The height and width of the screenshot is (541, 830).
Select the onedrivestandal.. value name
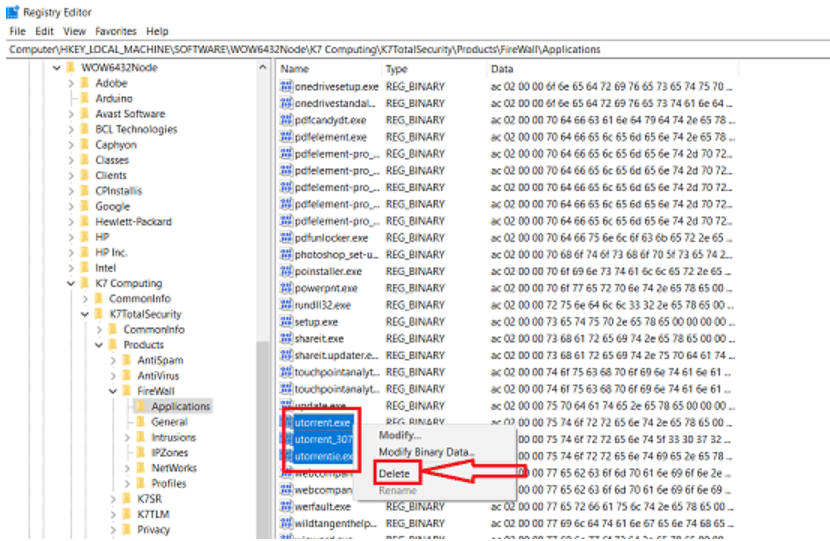[x=335, y=103]
